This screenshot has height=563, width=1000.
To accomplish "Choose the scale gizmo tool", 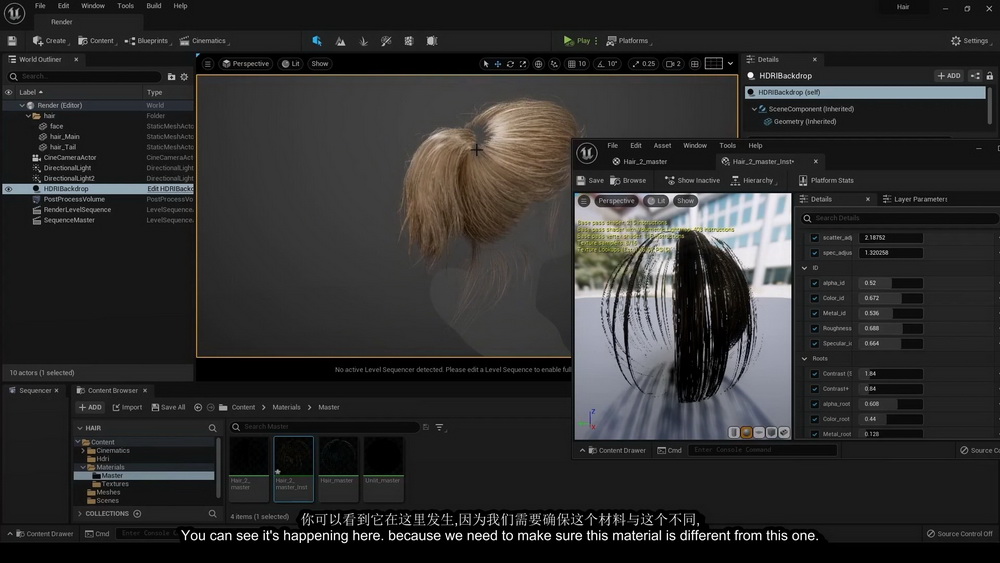I will pos(523,64).
